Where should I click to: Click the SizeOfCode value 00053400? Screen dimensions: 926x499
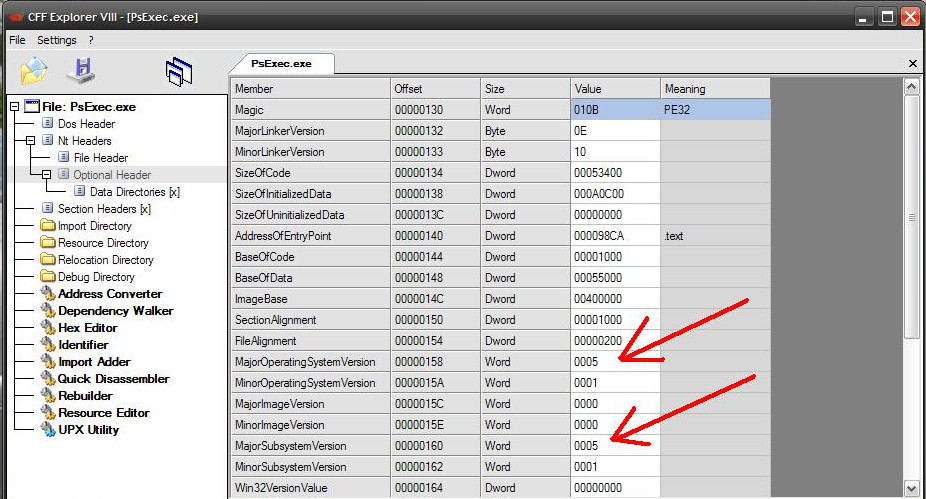point(615,173)
